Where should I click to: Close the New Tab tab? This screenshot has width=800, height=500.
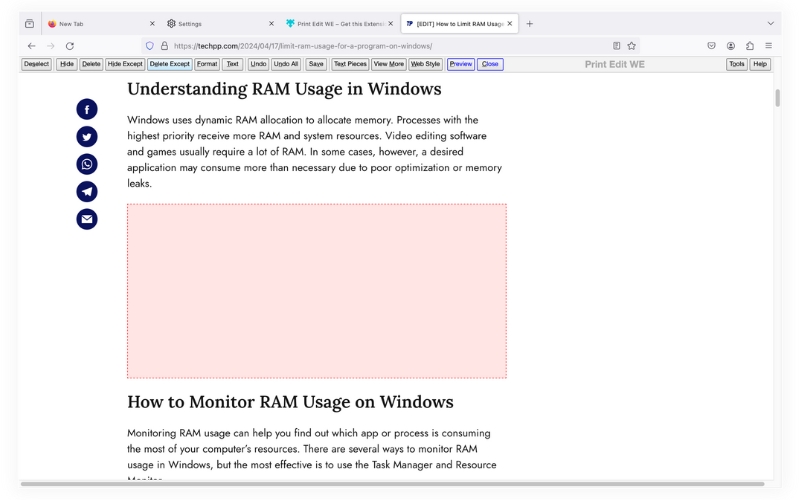tap(152, 24)
